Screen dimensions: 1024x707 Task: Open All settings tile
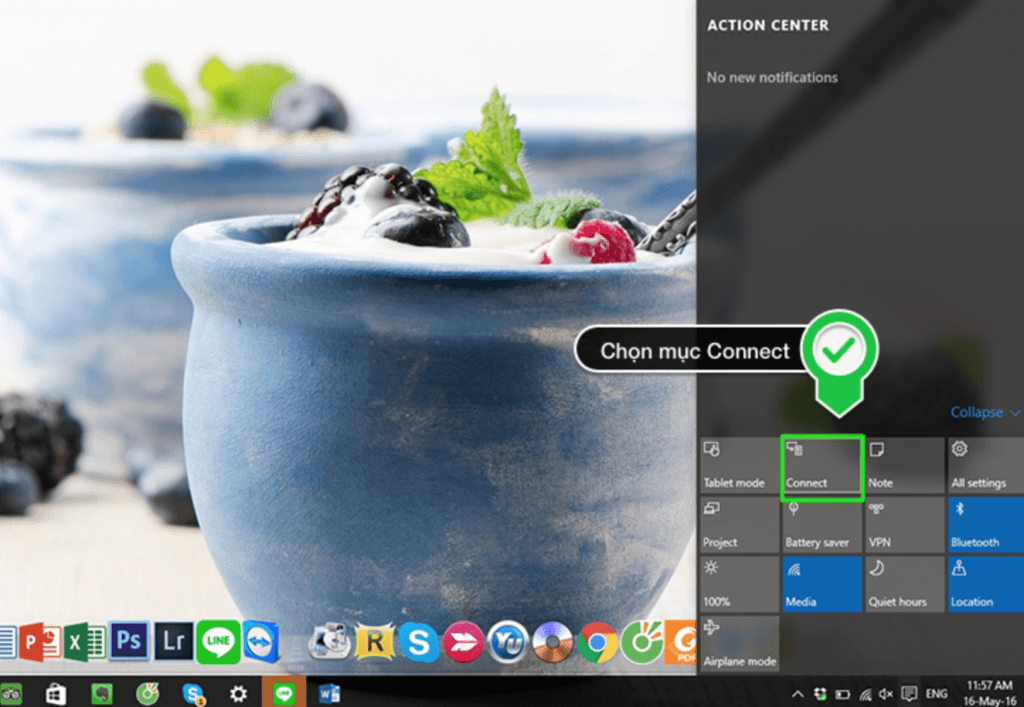pos(986,465)
